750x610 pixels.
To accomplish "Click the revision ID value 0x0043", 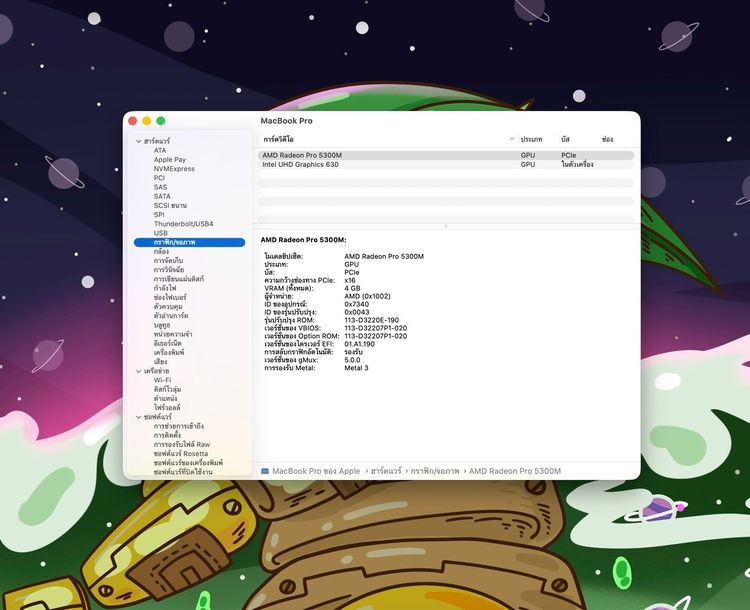I will pyautogui.click(x=357, y=312).
